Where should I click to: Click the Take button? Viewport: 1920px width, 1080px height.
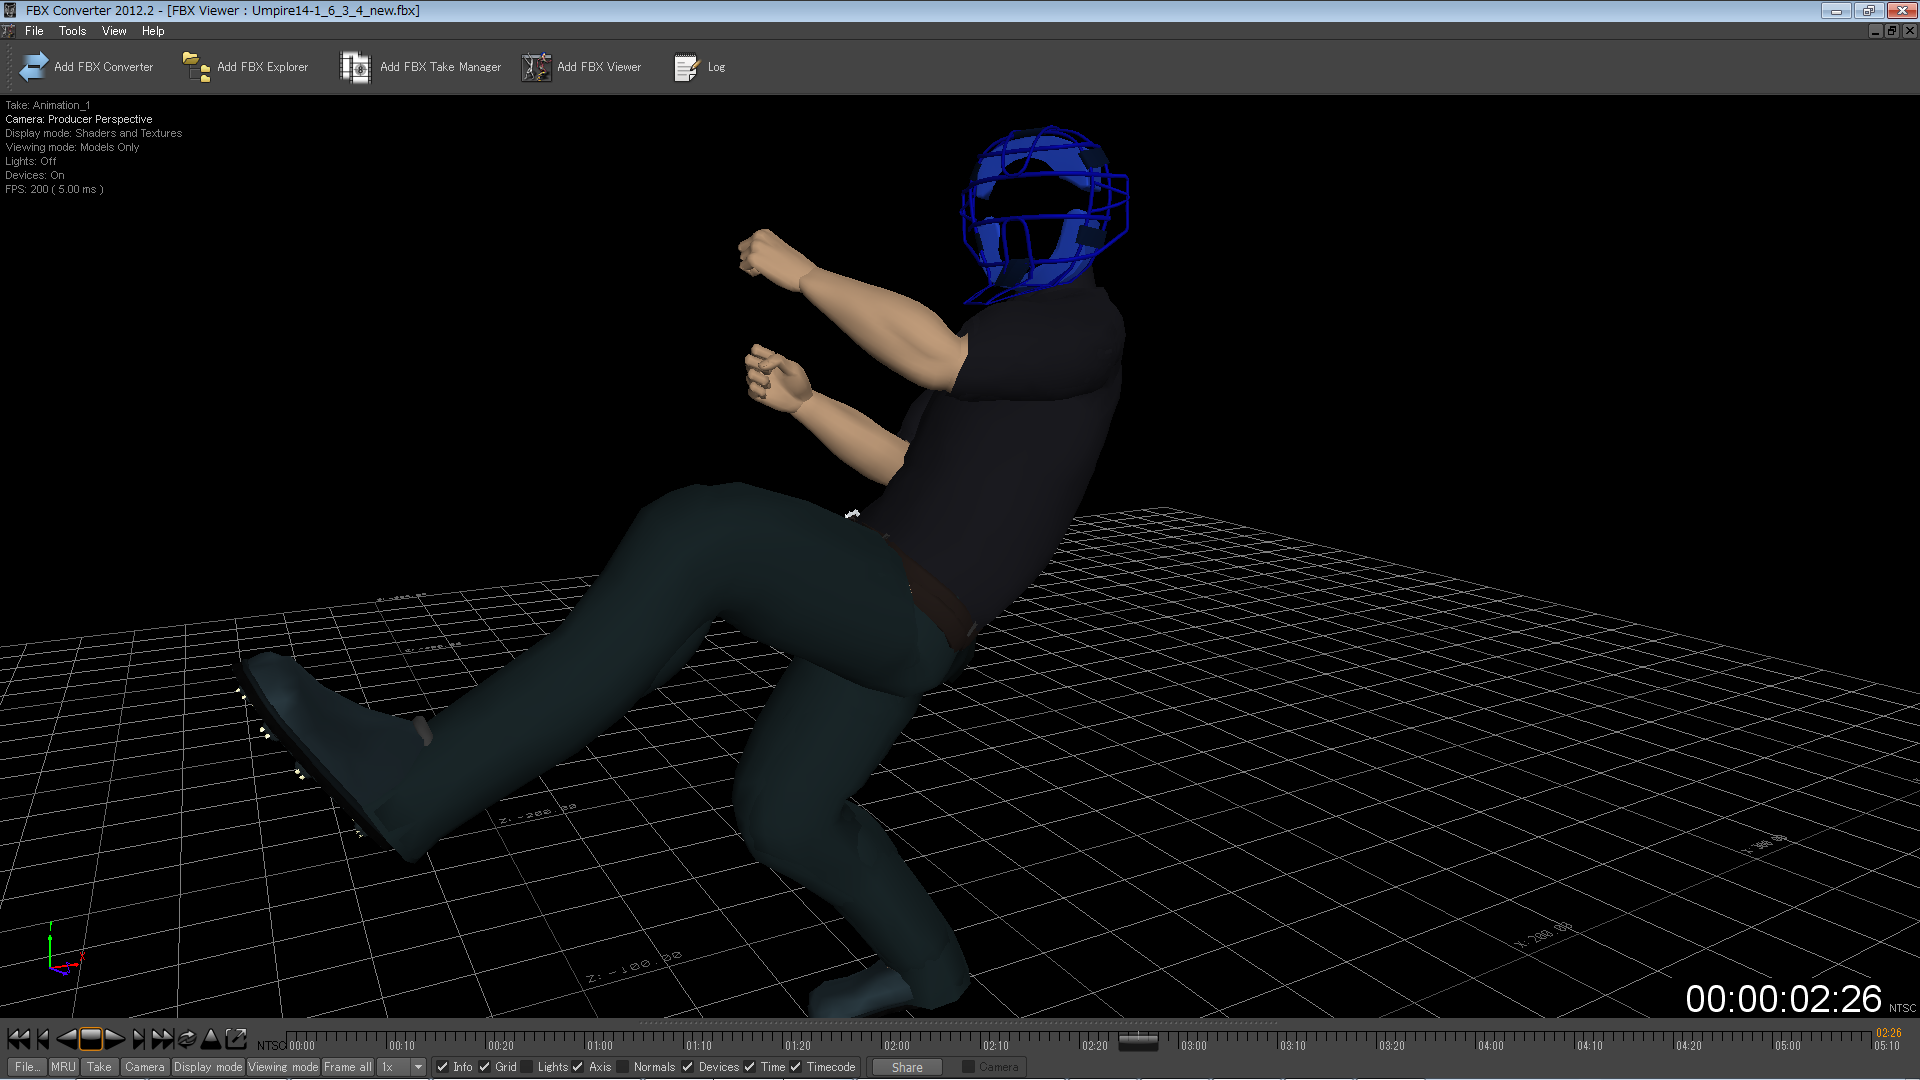(99, 1067)
